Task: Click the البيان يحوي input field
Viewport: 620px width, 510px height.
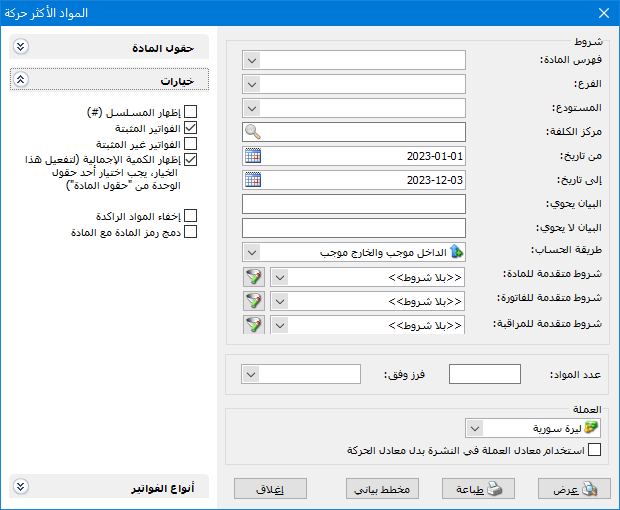Action: [x=354, y=204]
